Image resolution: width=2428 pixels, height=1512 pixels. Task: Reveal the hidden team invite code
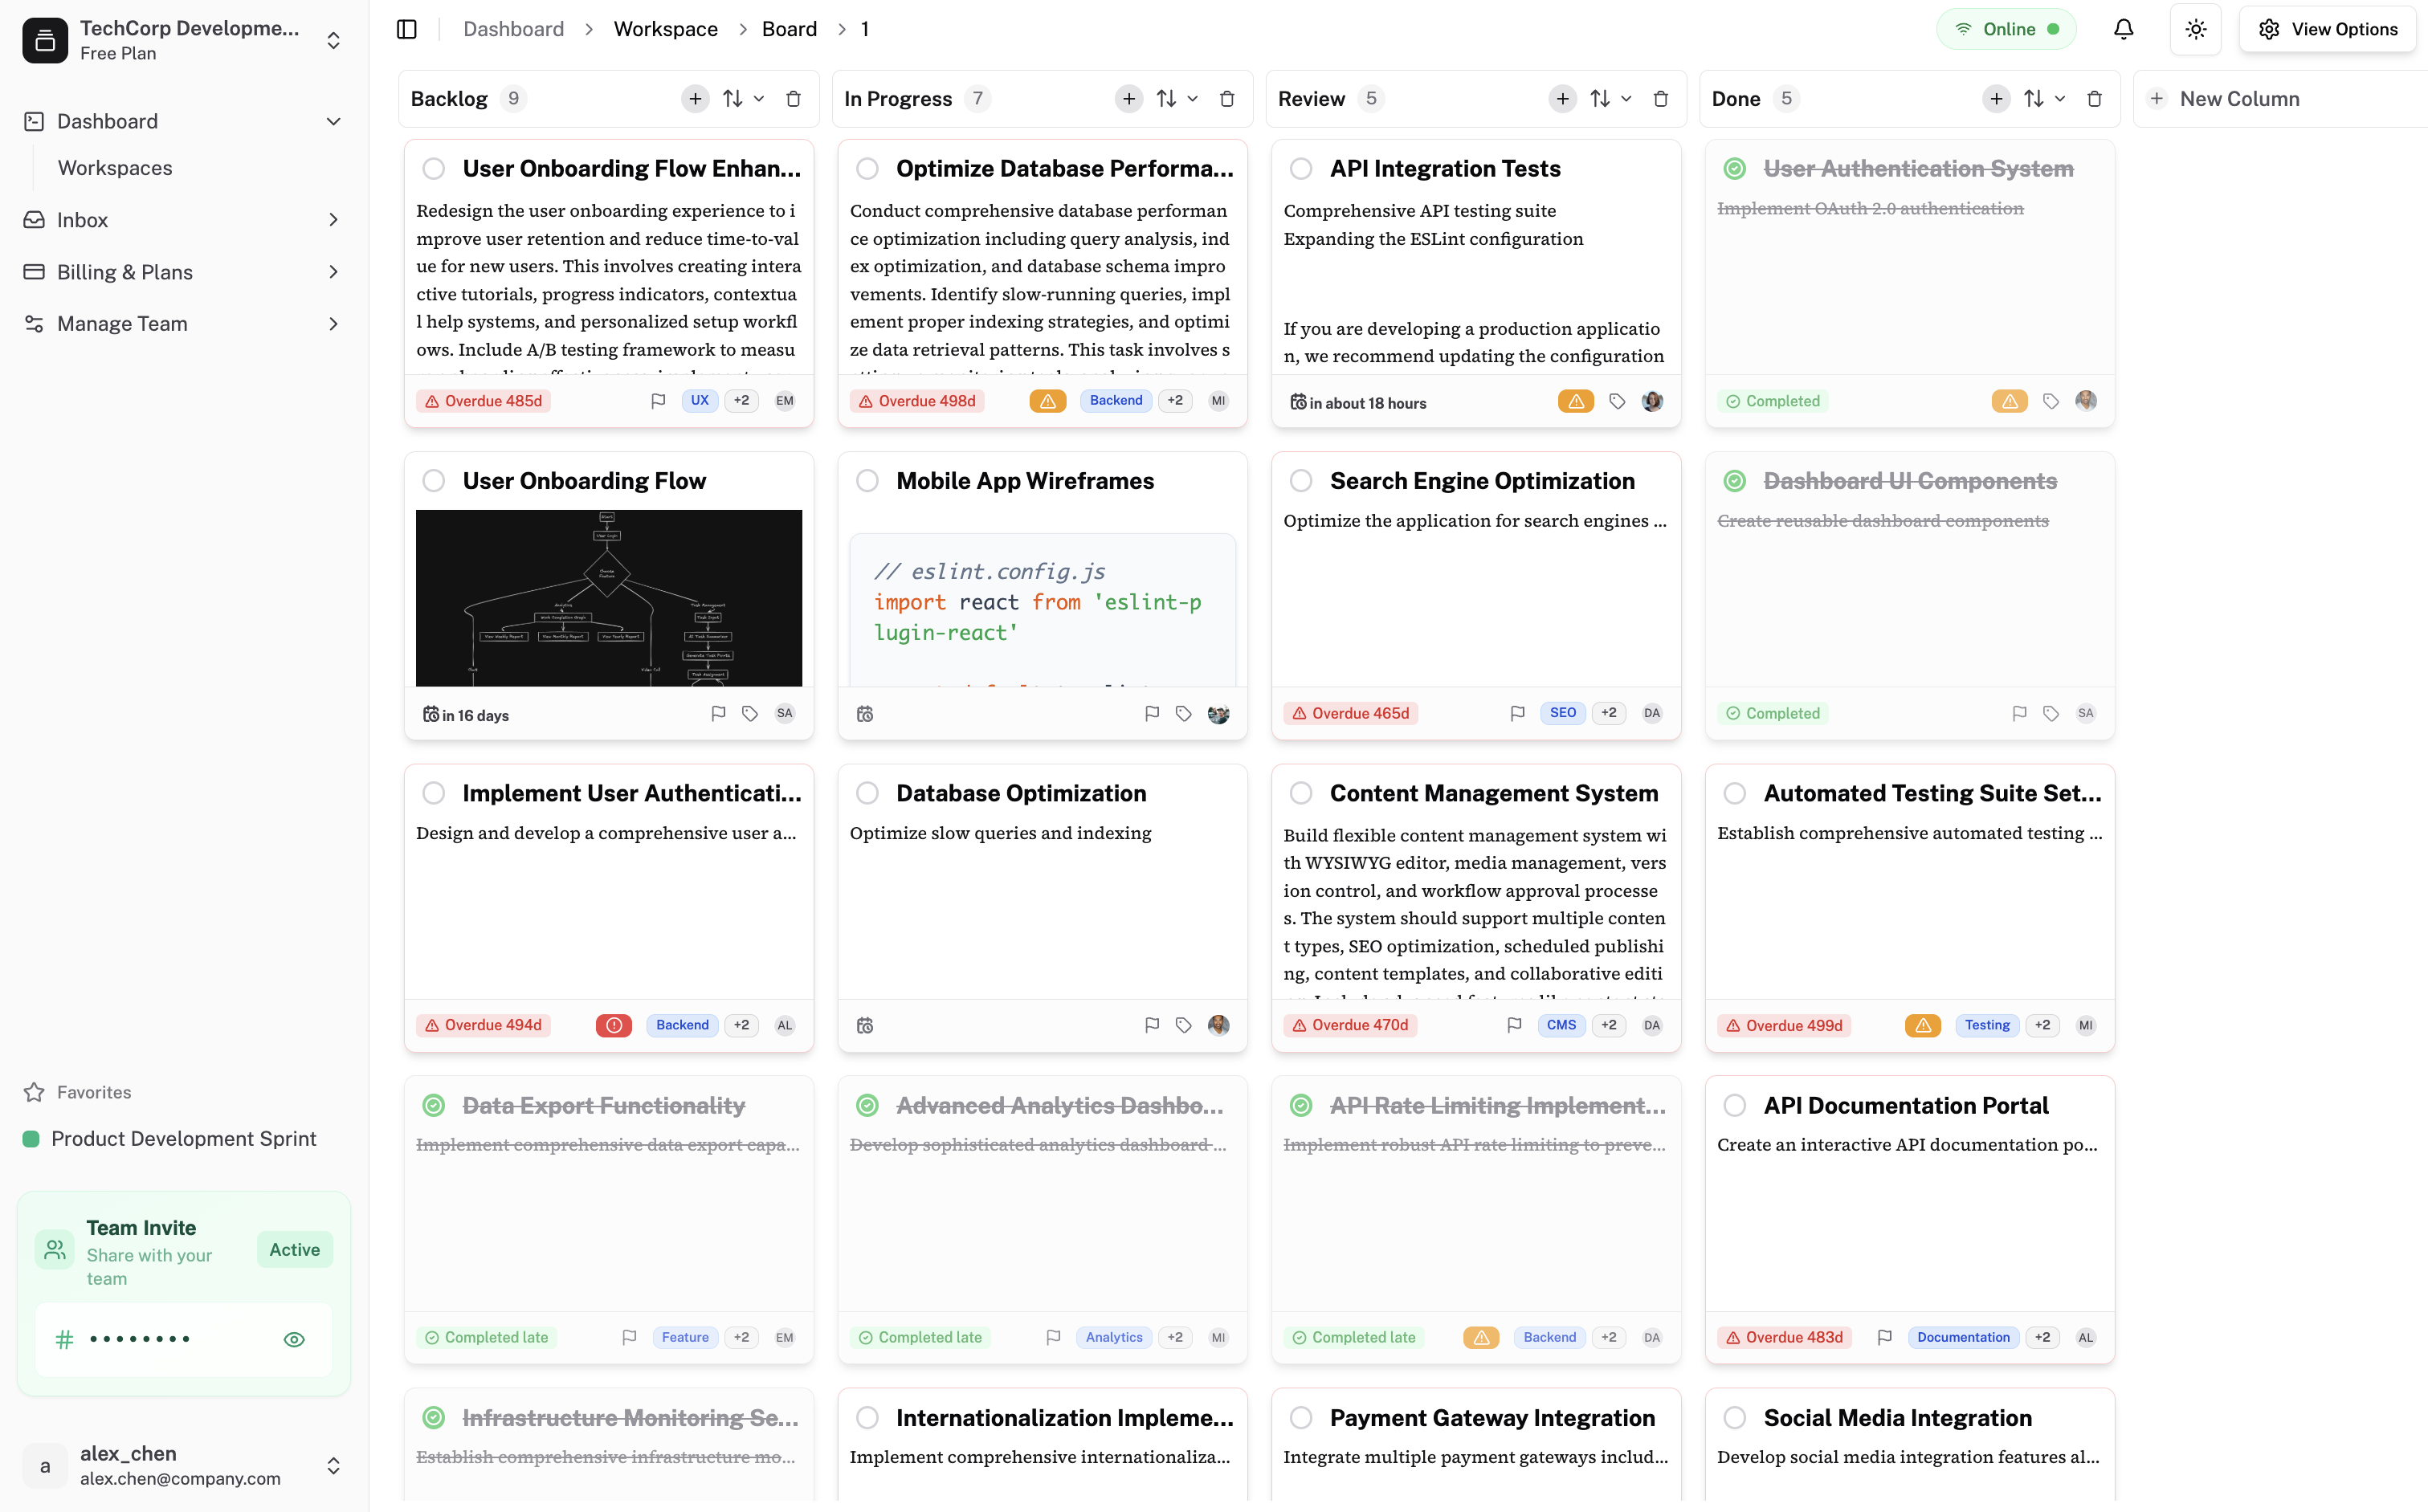click(x=294, y=1339)
